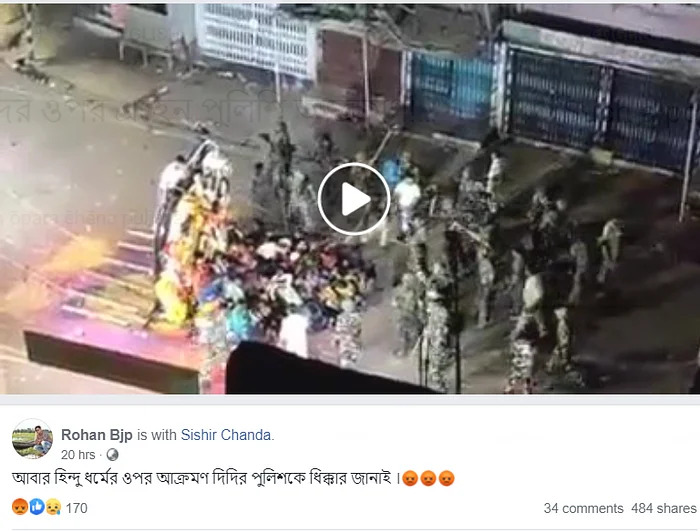The image size is (700, 531).
Task: Click the globe public audience icon
Action: [112, 455]
